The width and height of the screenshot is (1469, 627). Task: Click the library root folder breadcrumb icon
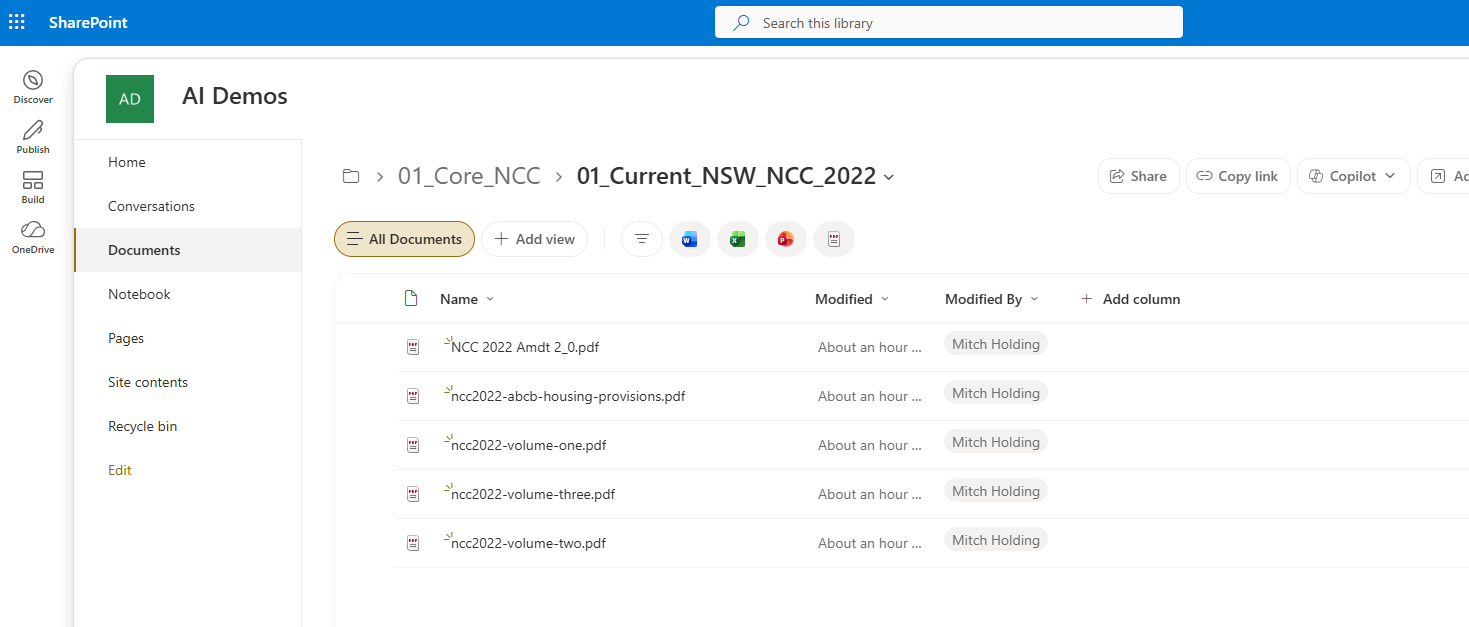(351, 176)
